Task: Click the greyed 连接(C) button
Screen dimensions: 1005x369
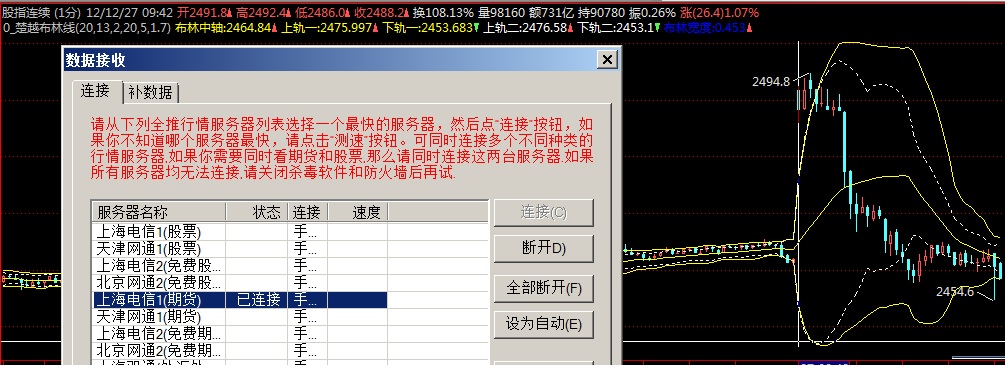Action: pos(544,213)
